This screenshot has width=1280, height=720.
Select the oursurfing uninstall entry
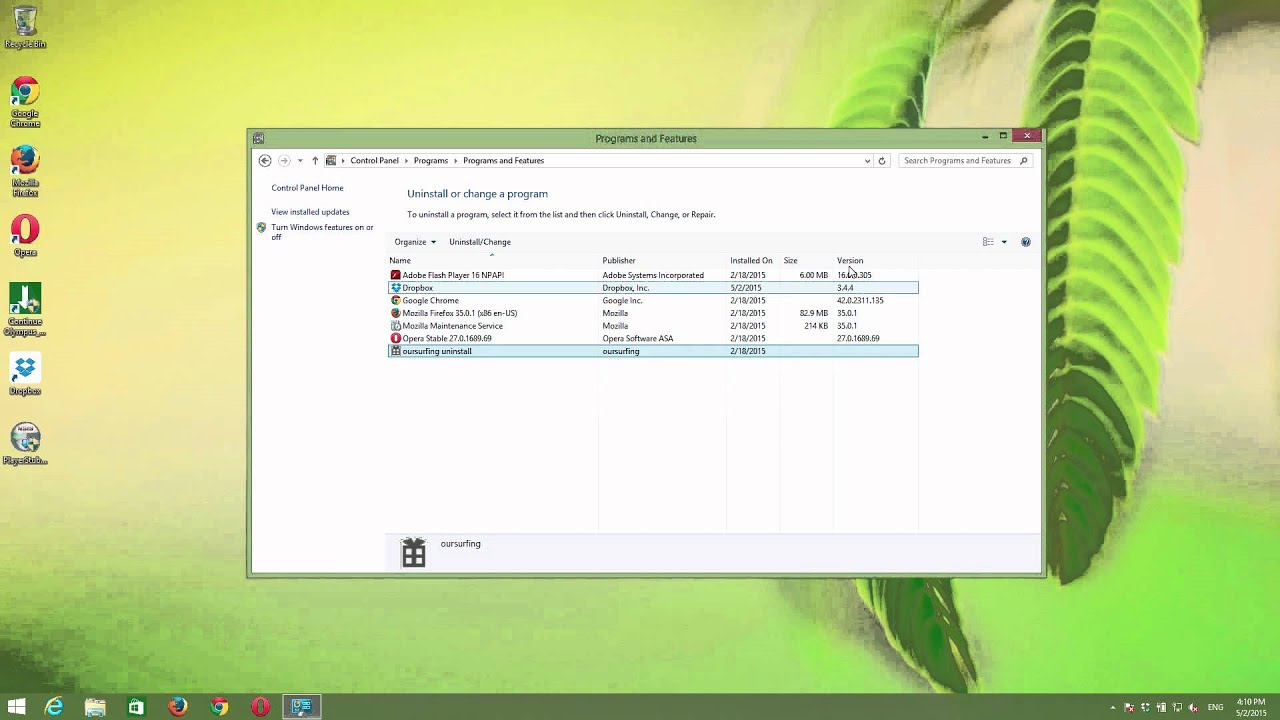pyautogui.click(x=652, y=351)
